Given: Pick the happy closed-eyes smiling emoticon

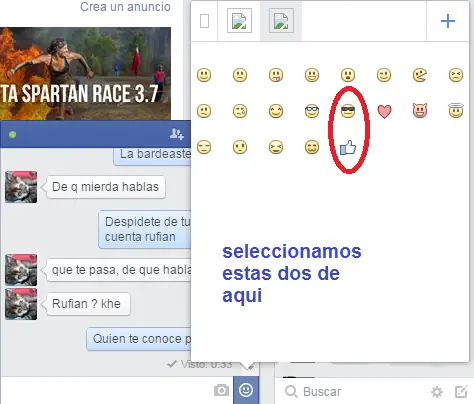Looking at the screenshot, I should pyautogui.click(x=276, y=111).
